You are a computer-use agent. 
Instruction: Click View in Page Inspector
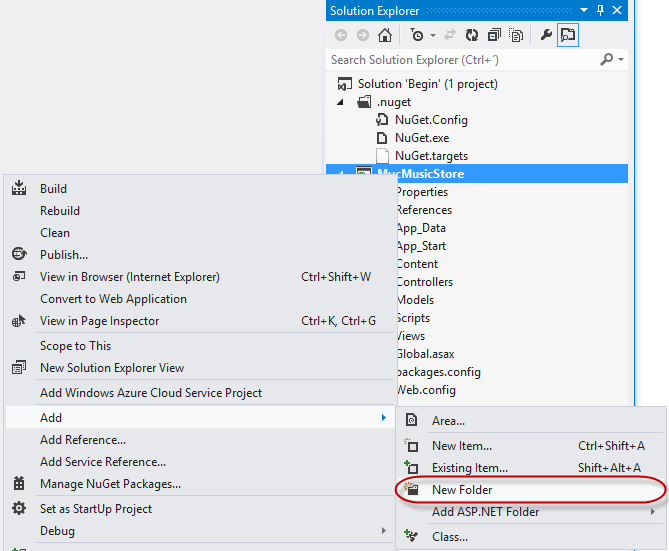99,321
